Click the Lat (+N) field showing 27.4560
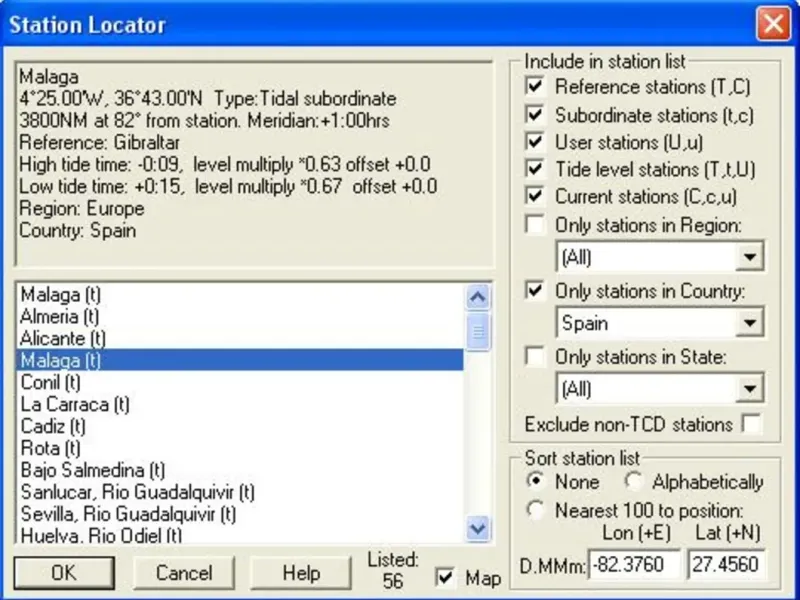 point(727,565)
